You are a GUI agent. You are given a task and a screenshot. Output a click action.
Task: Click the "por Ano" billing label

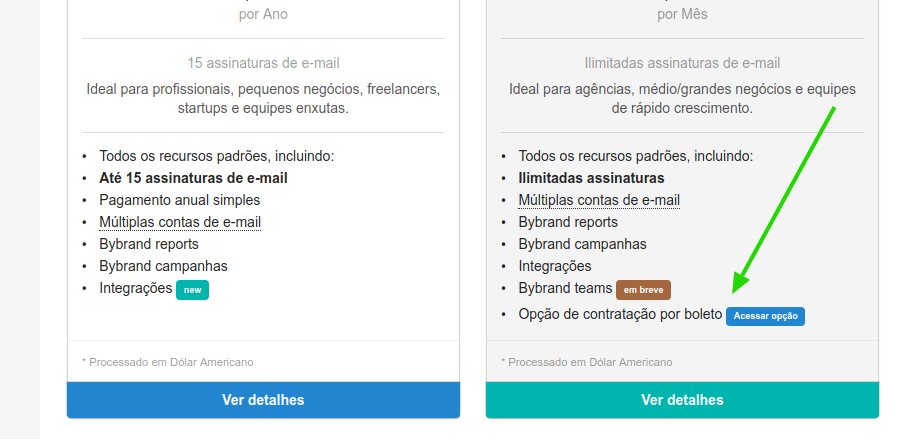tap(263, 14)
